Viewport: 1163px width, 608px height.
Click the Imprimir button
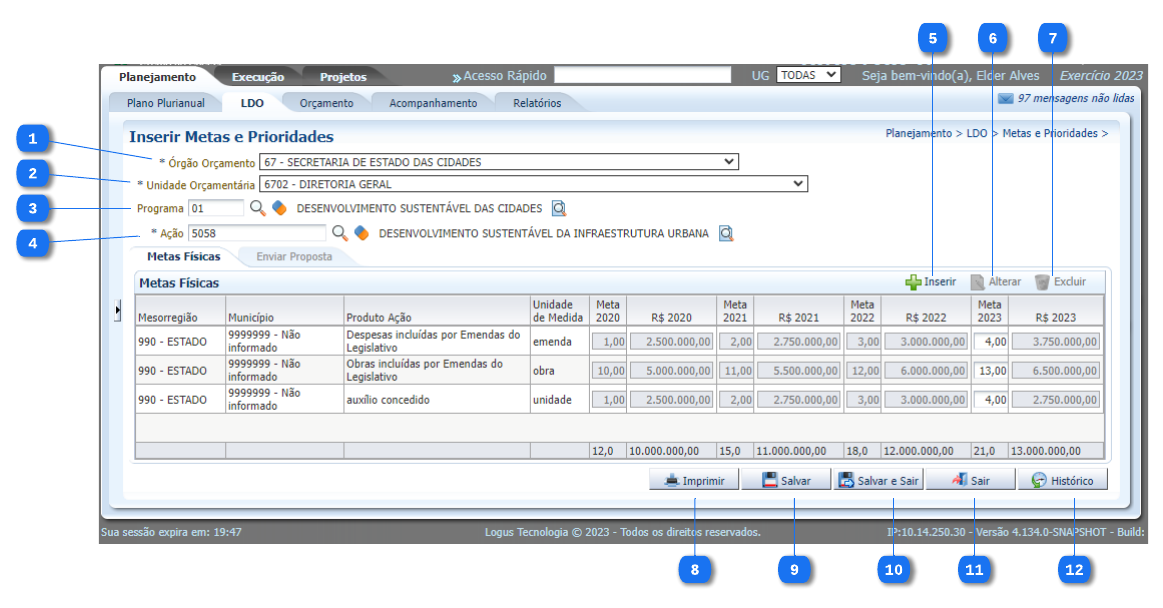694,481
